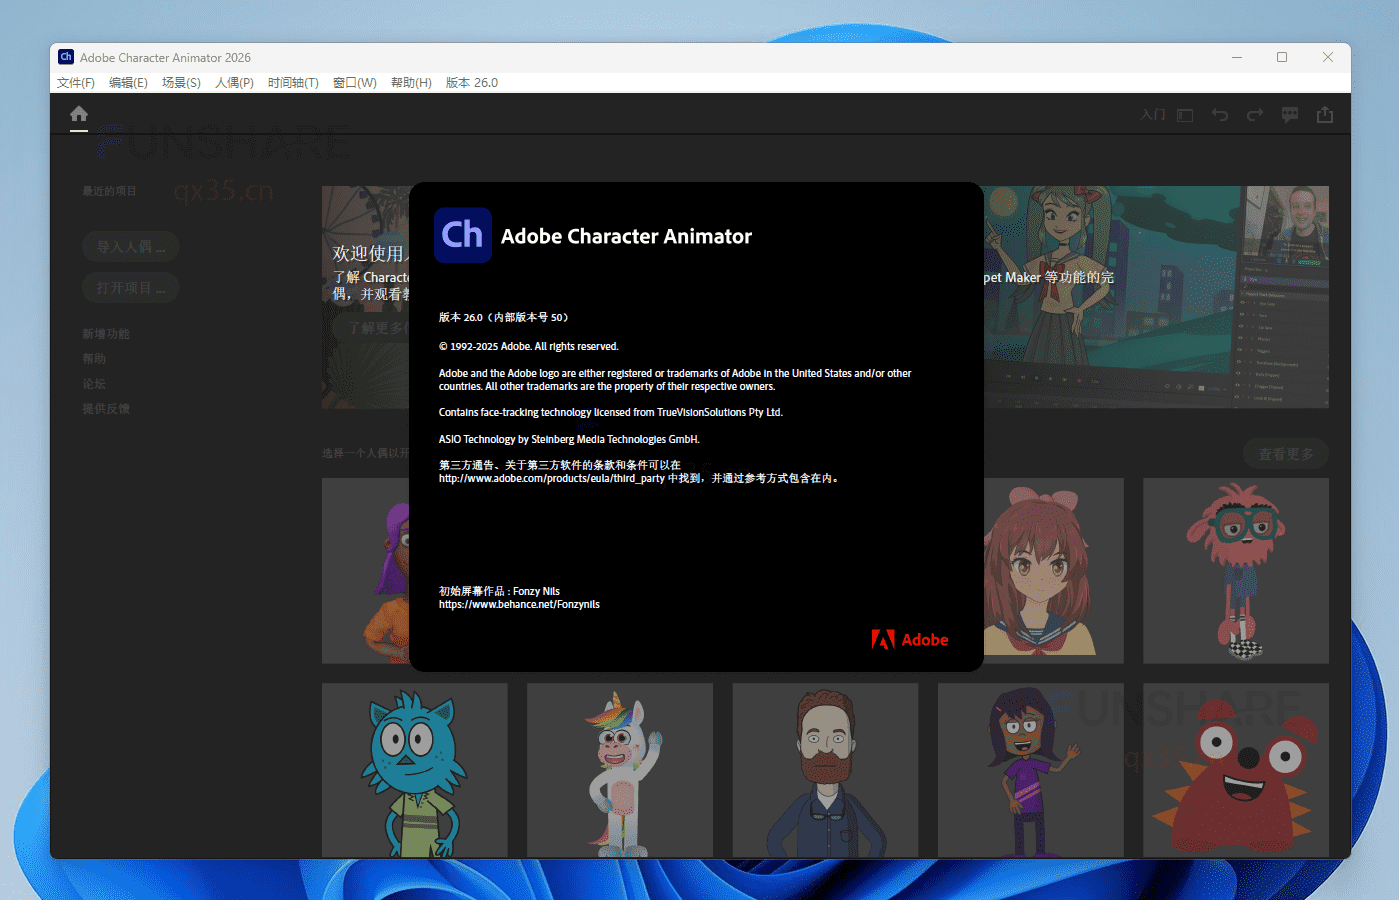Screen dimensions: 1399x900
Task: Open the 时间轴 menu
Action: tap(292, 82)
